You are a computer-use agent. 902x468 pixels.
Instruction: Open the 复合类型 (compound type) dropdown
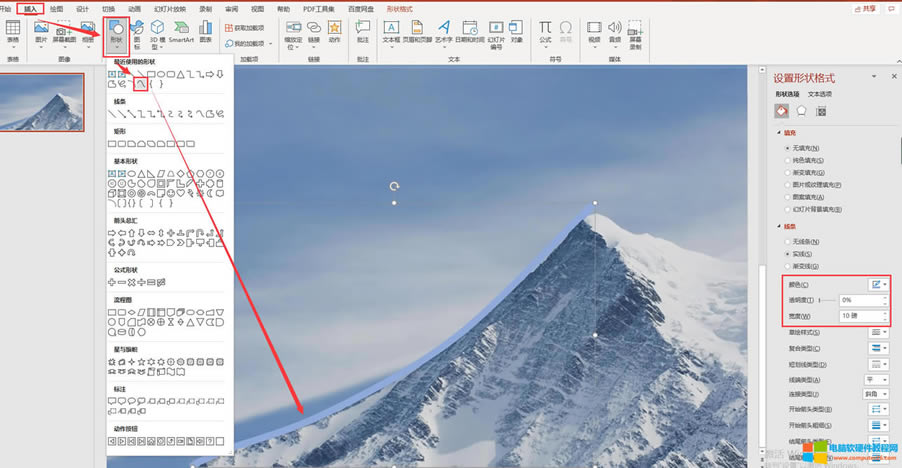coord(878,347)
